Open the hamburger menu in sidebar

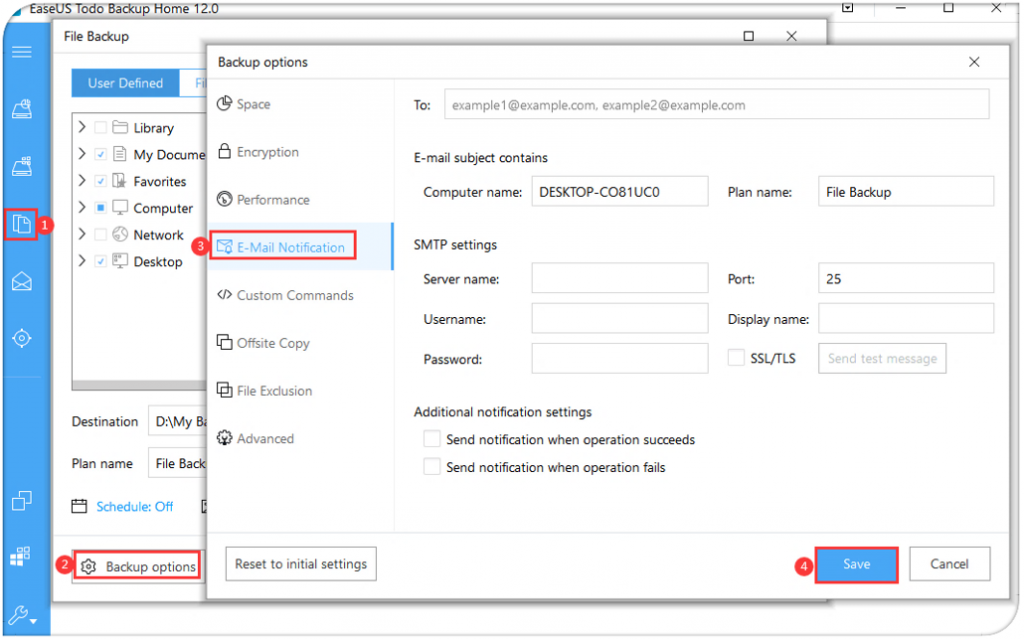(x=21, y=52)
